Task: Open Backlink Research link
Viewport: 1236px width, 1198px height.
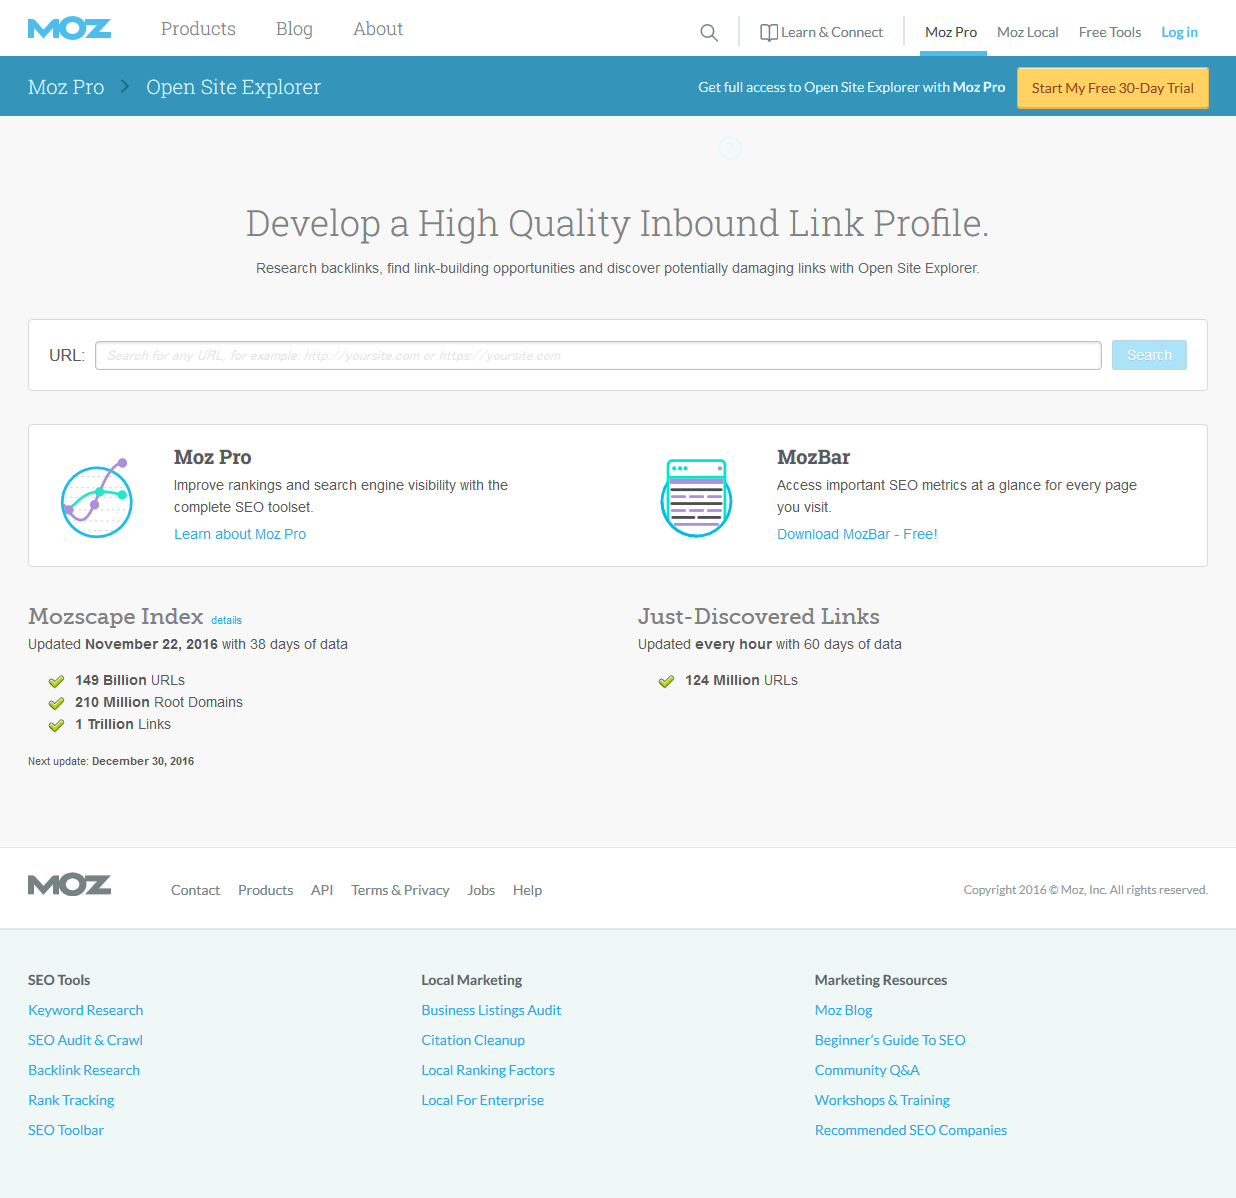Action: 84,1070
